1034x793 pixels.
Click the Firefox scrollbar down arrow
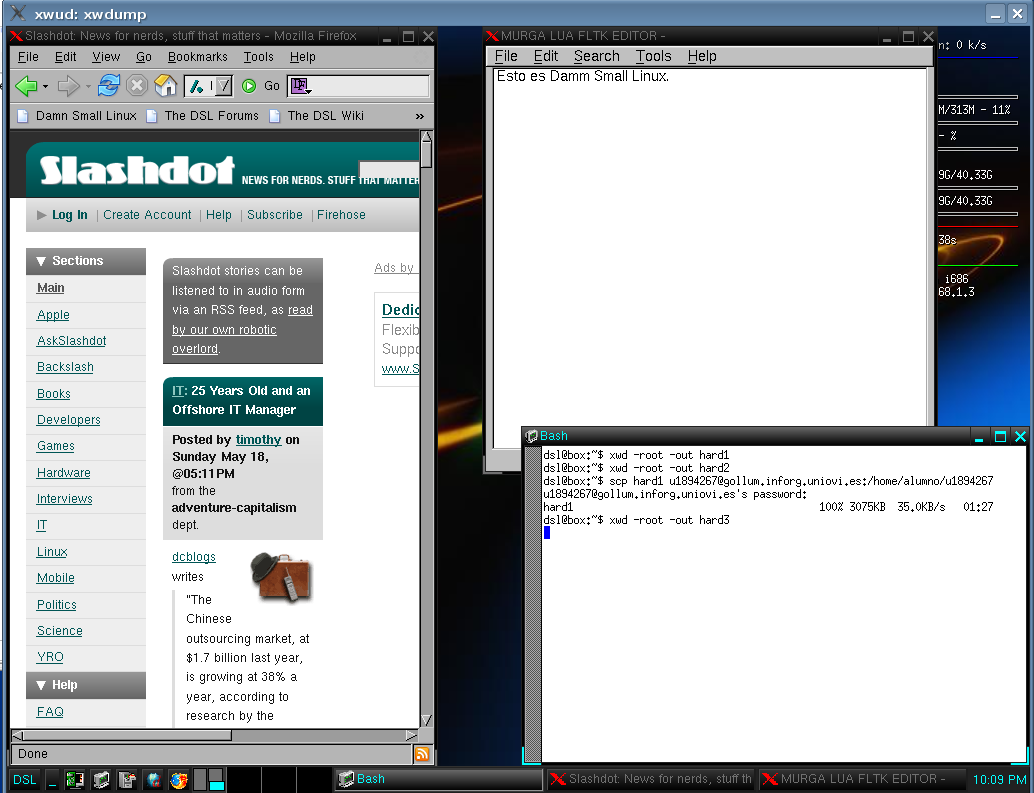coord(426,720)
